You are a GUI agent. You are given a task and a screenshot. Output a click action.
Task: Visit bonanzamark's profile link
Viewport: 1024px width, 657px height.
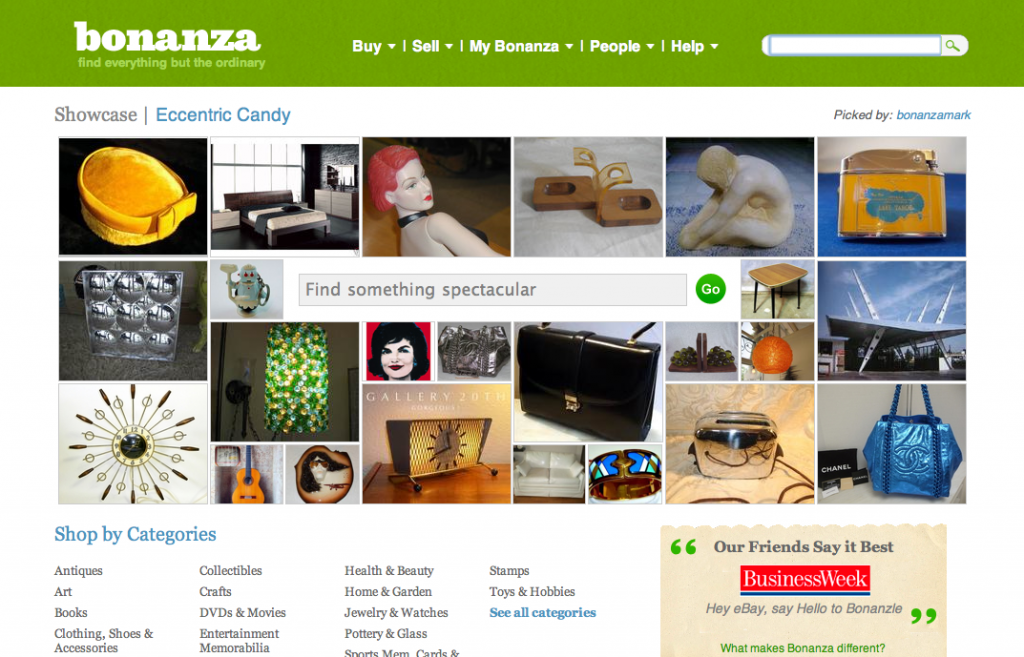pos(933,115)
